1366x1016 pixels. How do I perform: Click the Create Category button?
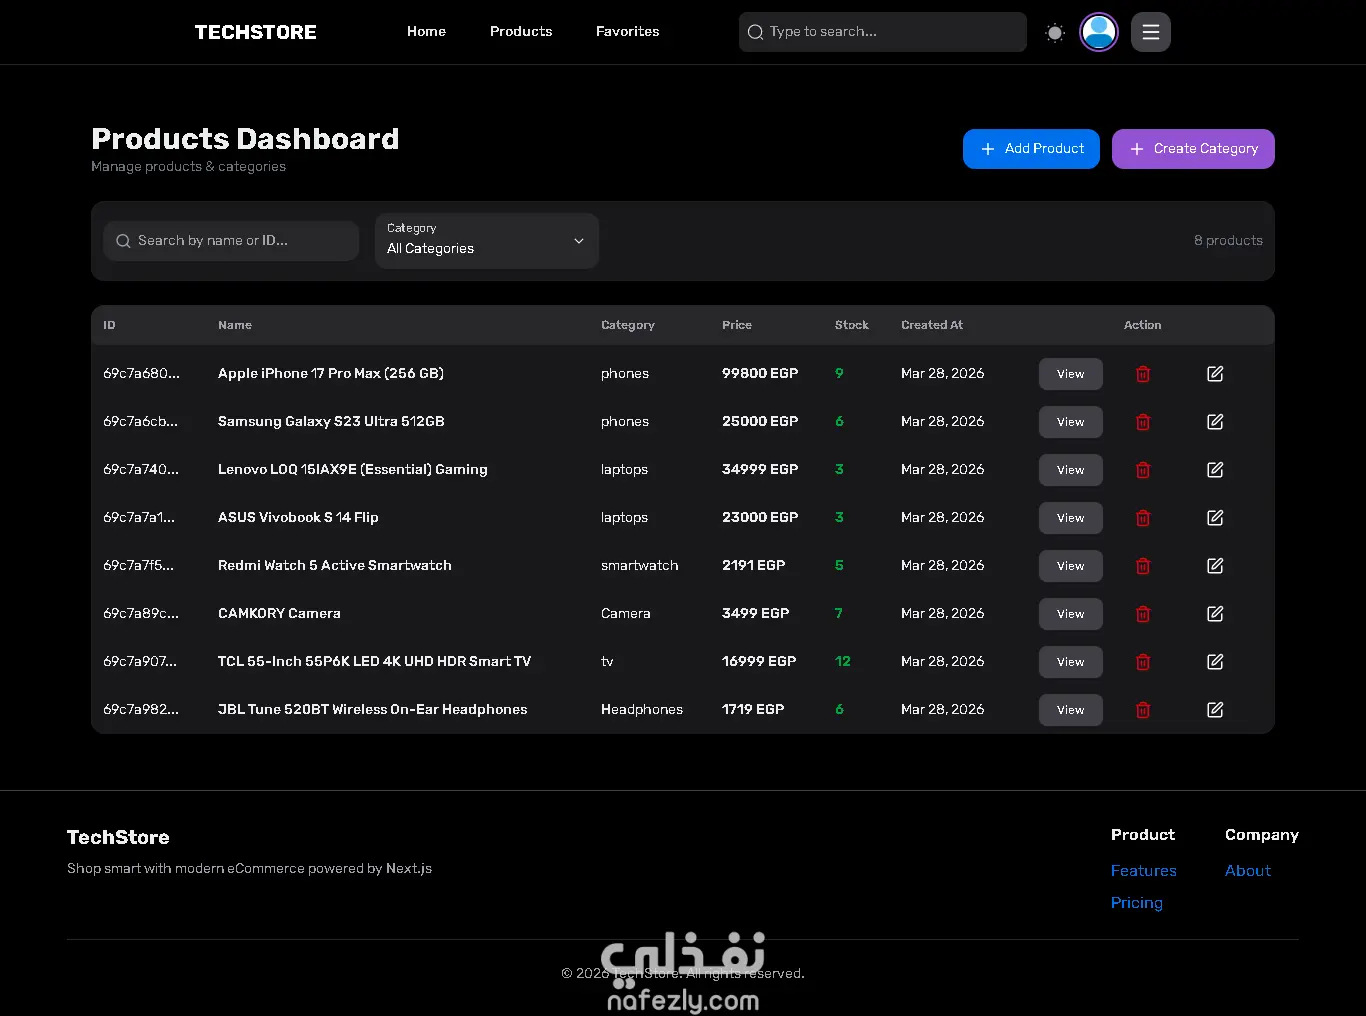click(x=1193, y=149)
